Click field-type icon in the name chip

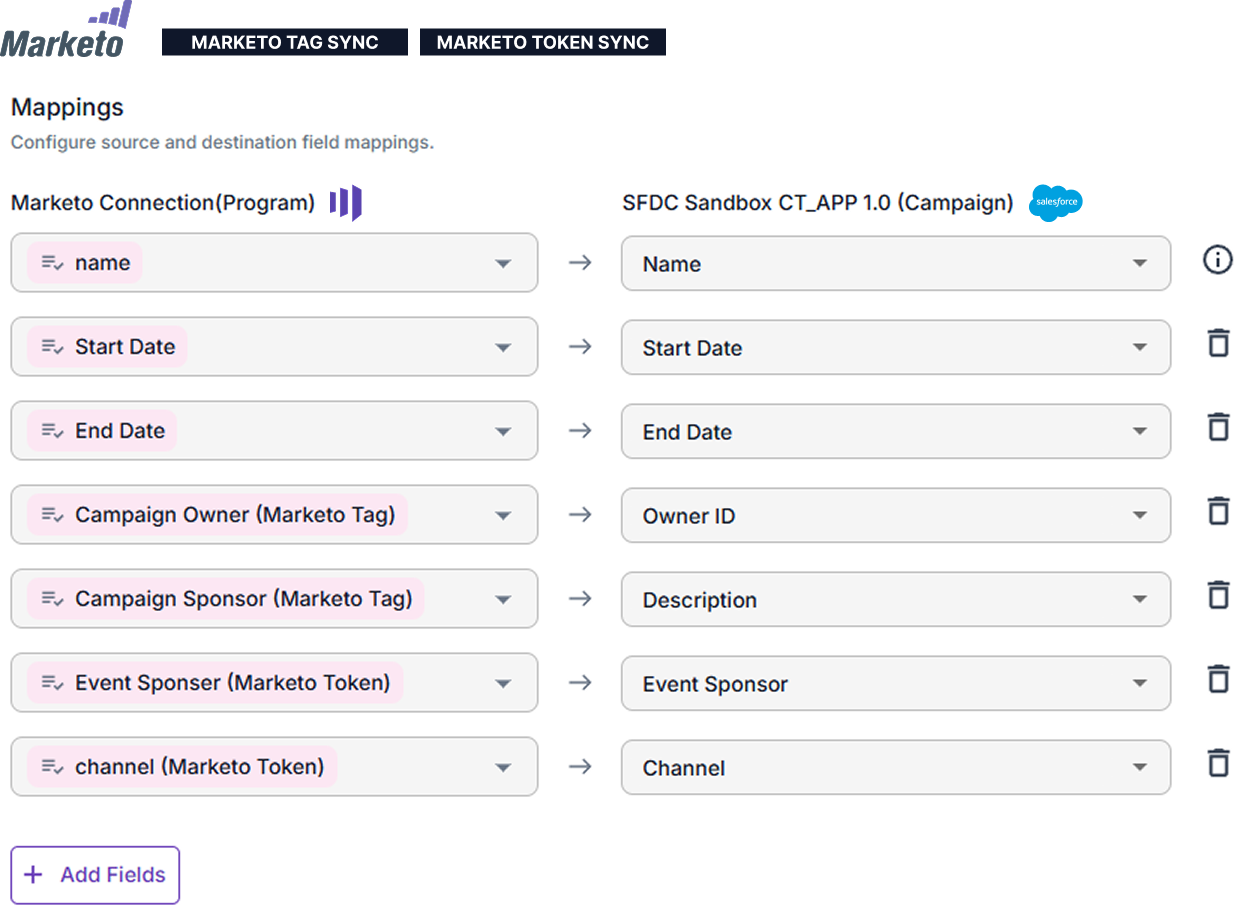pyautogui.click(x=53, y=263)
